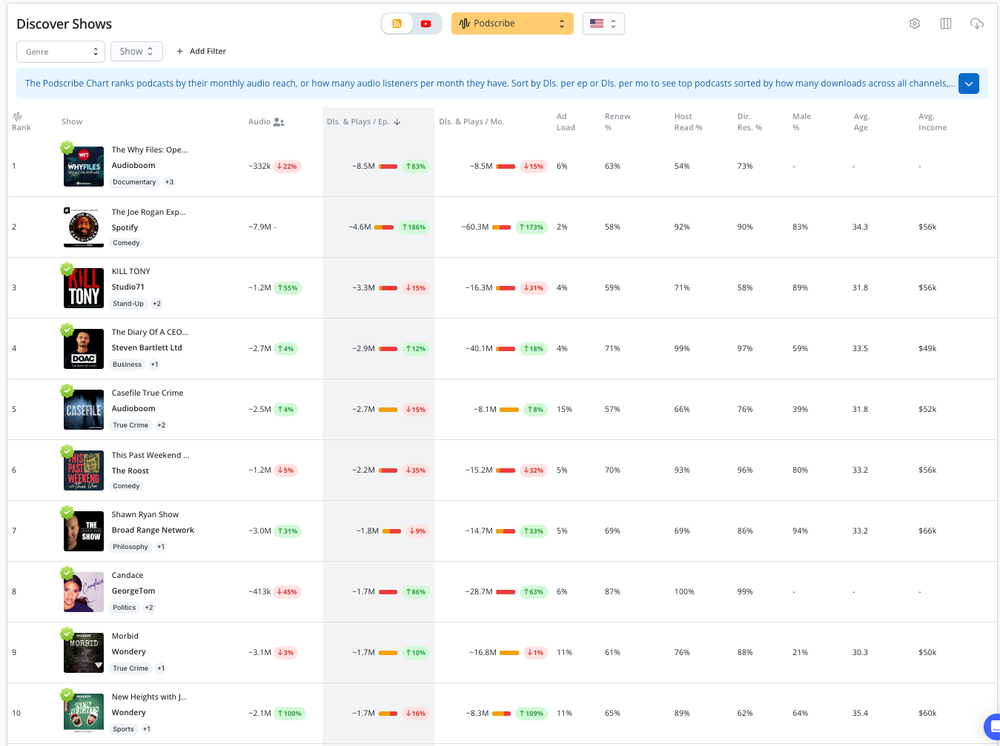1000x746 pixels.
Task: Click the Shawn Ryan Show artwork
Action: pyautogui.click(x=84, y=531)
